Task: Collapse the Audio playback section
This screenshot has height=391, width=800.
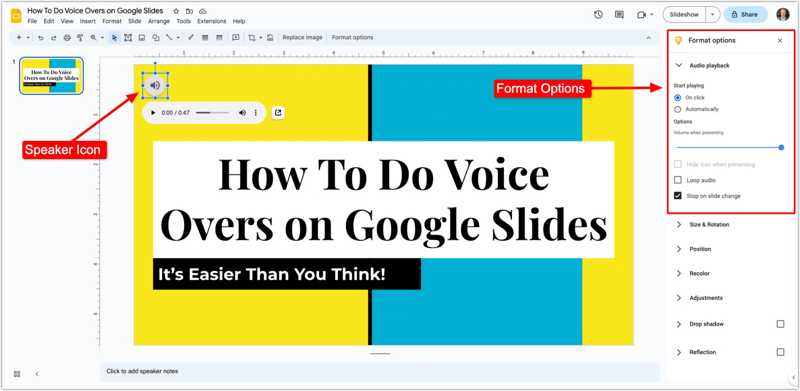Action: point(679,65)
